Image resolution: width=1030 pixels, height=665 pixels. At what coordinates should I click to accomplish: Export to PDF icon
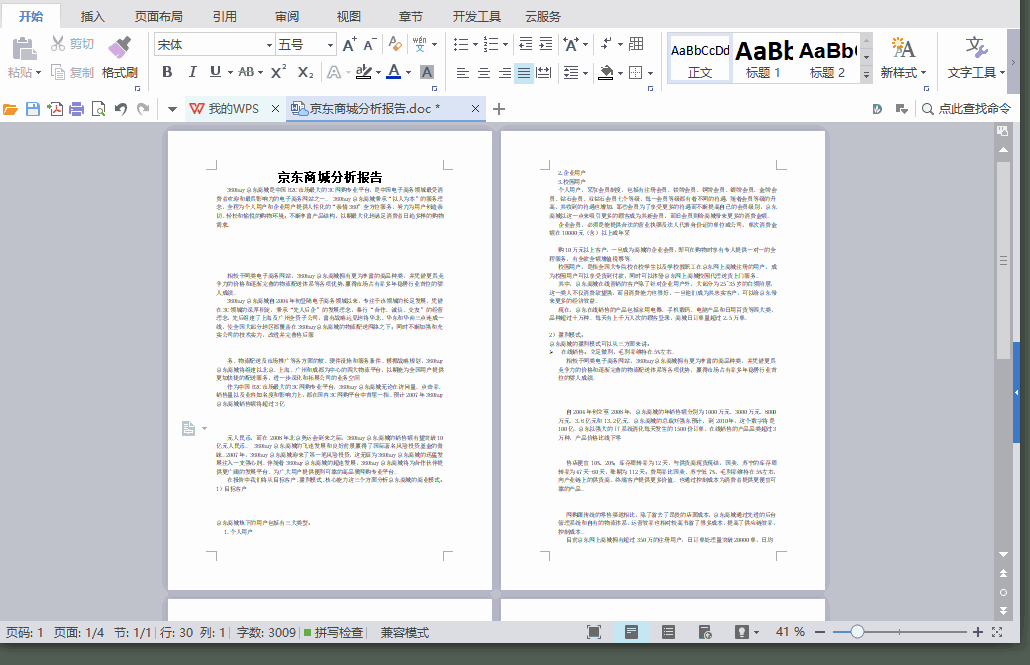55,109
